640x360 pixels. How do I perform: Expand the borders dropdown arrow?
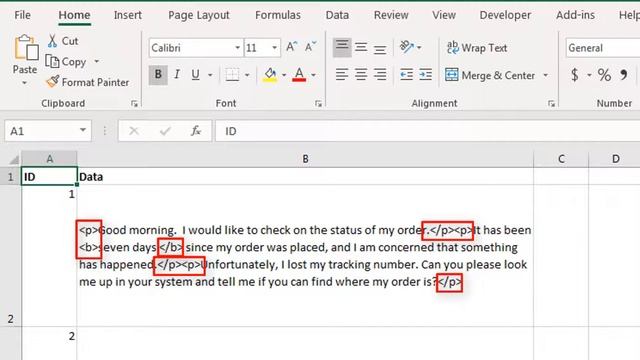click(x=247, y=75)
